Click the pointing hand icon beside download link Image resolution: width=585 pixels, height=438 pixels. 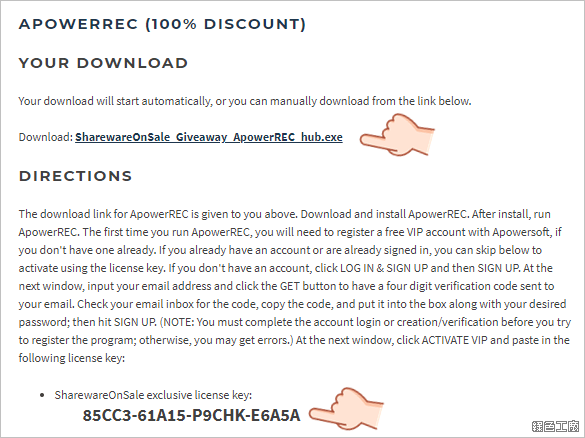pyautogui.click(x=397, y=135)
